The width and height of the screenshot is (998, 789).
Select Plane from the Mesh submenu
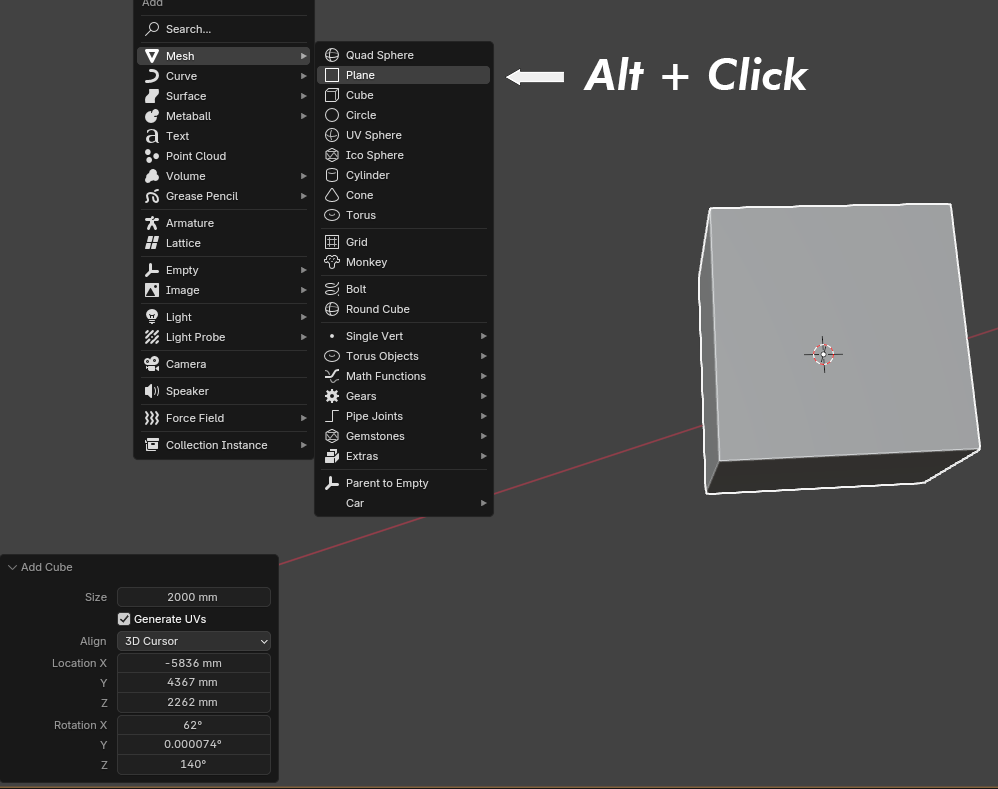tap(404, 75)
